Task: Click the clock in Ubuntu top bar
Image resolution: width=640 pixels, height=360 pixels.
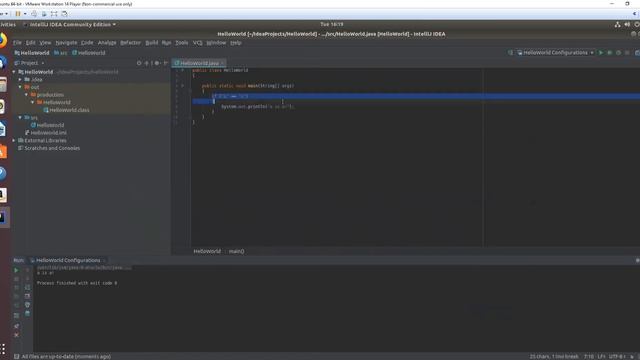Action: pyautogui.click(x=331, y=24)
